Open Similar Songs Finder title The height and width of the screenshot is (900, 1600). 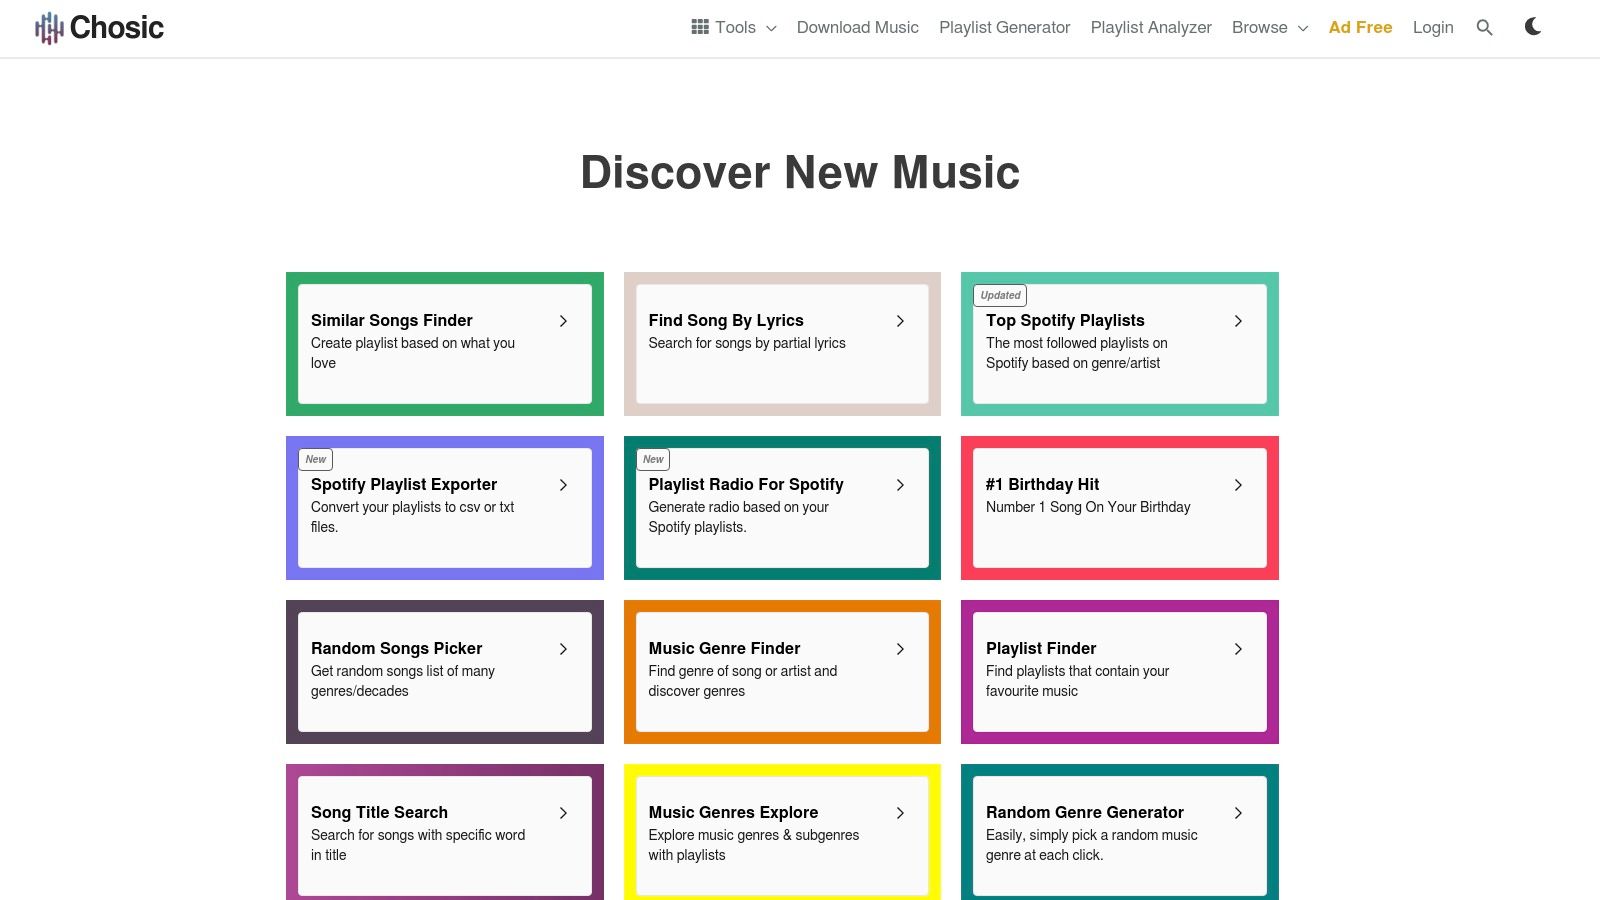point(391,320)
